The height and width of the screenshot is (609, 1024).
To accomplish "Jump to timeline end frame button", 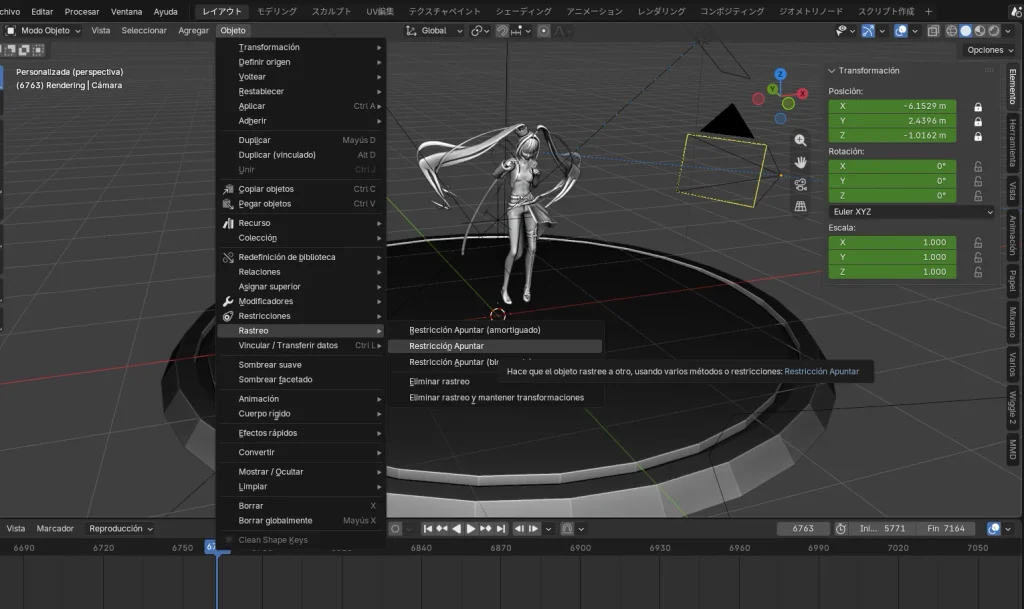I will 501,529.
